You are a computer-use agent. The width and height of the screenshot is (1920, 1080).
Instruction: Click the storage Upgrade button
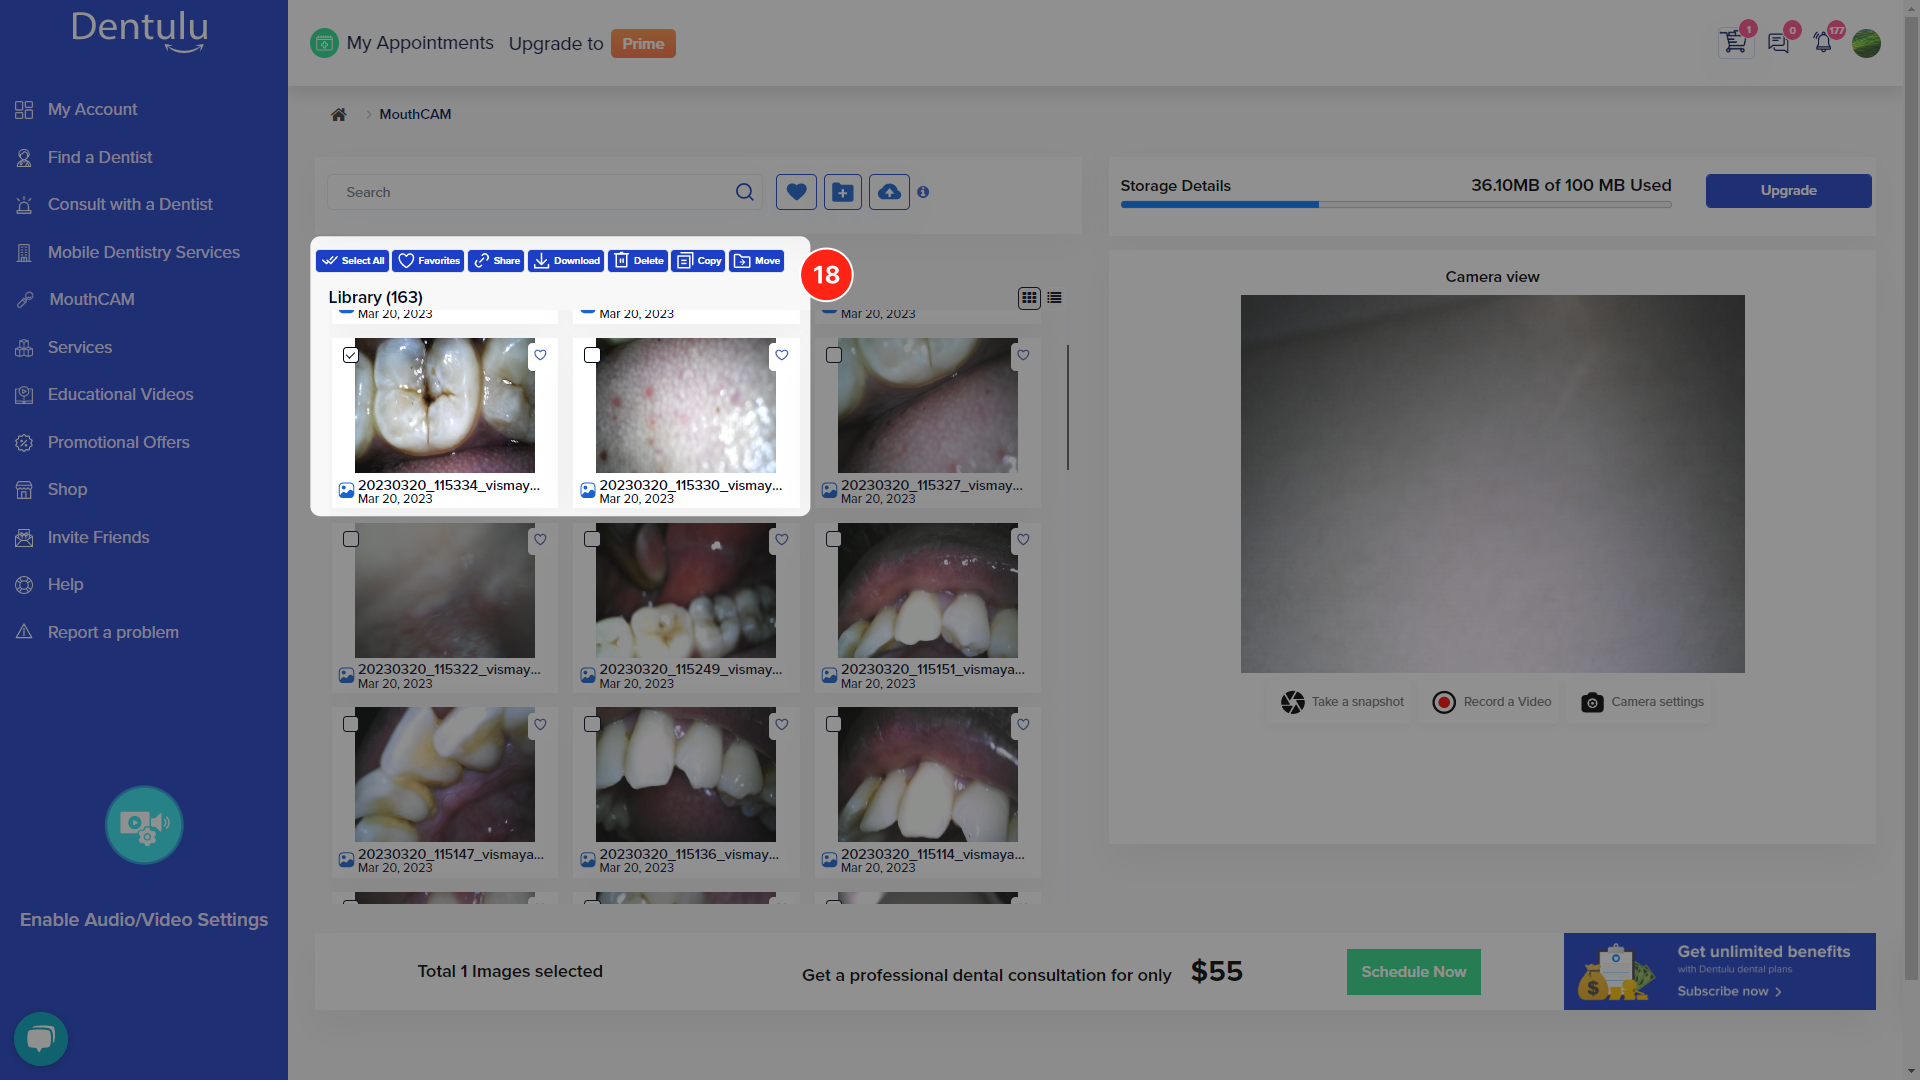[1788, 191]
